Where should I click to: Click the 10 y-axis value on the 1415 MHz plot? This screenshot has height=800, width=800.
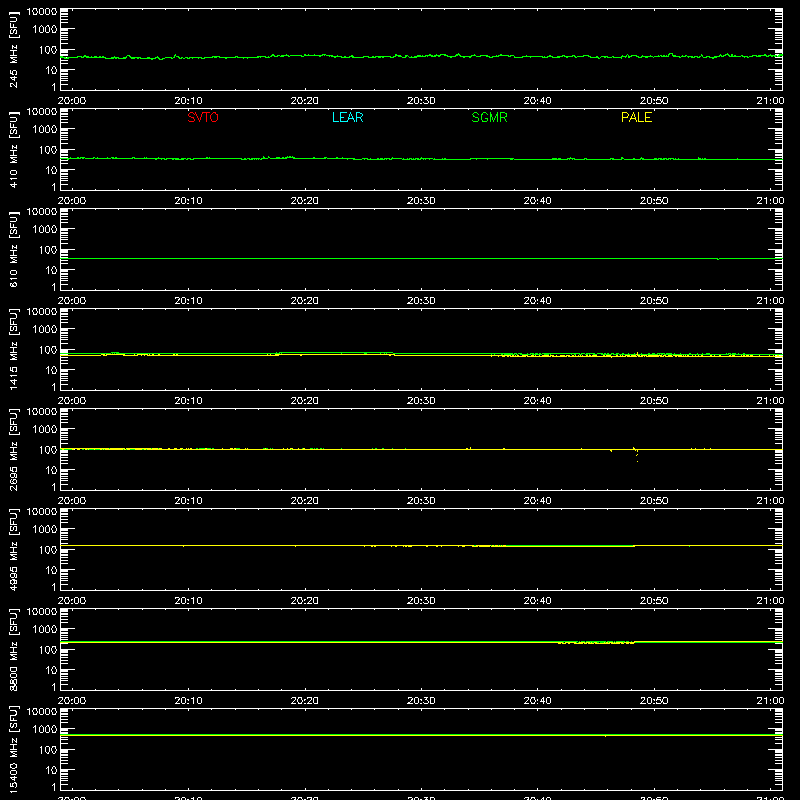click(x=51, y=370)
